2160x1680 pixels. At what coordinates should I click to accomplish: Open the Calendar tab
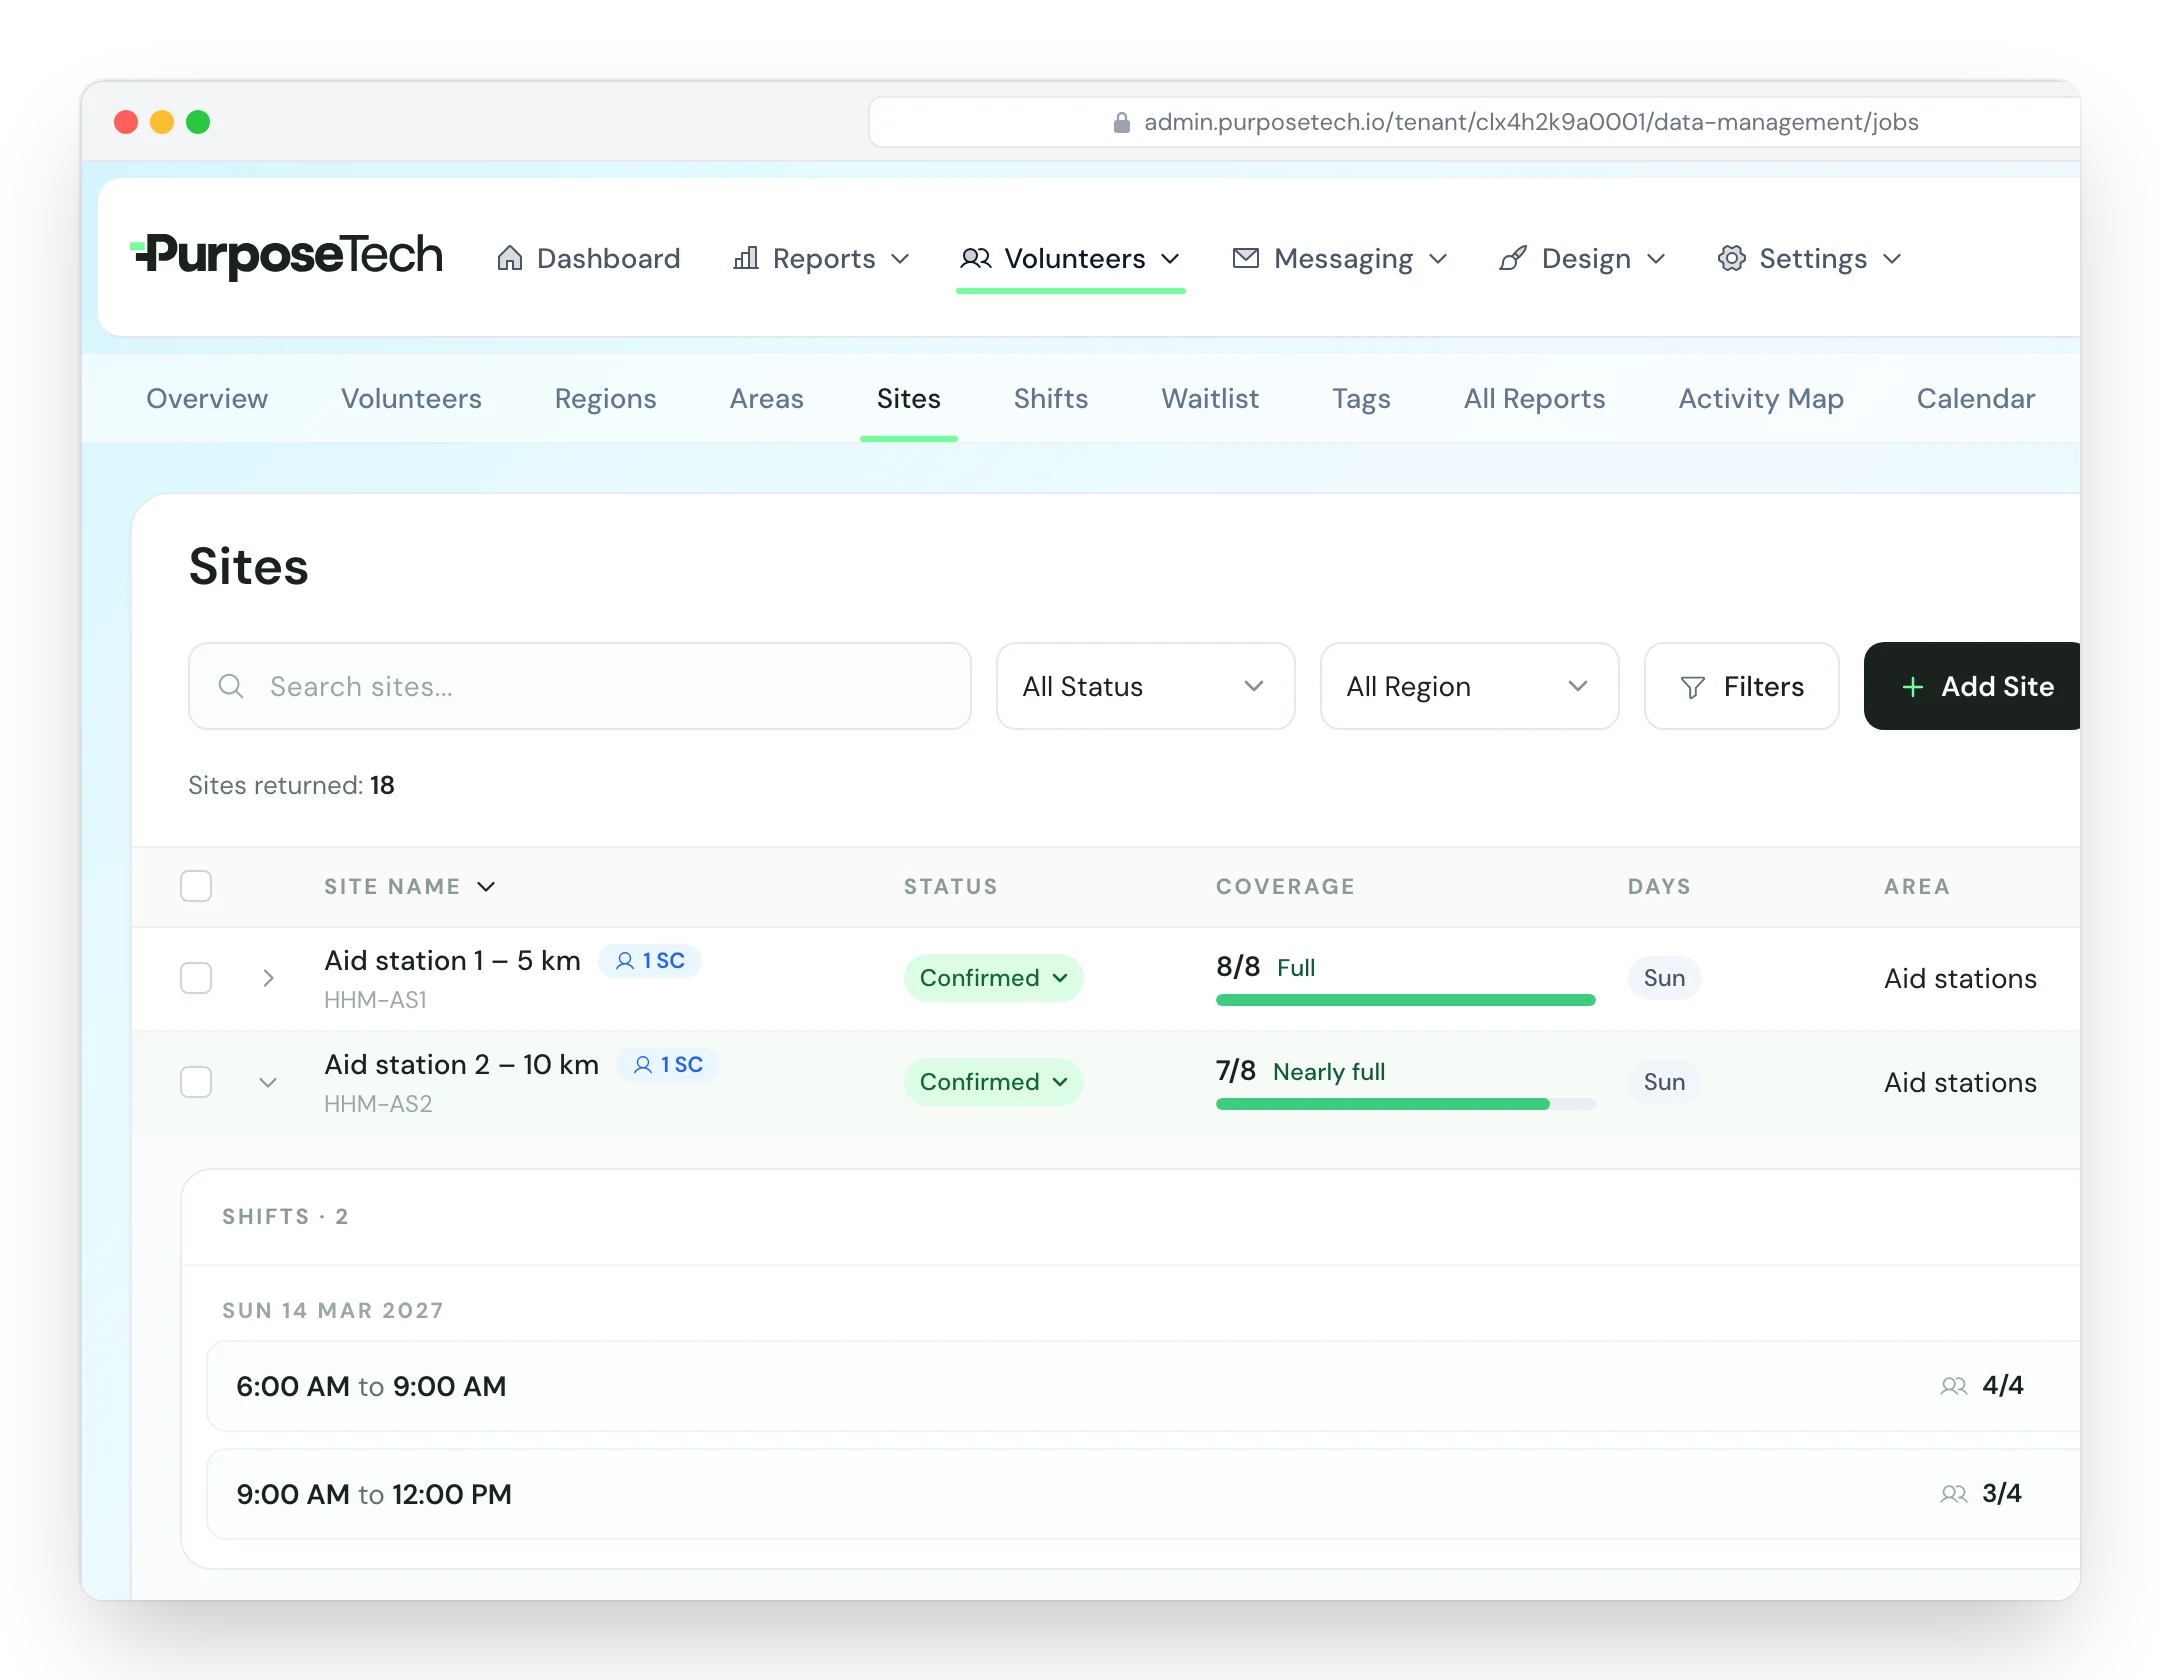pyautogui.click(x=1976, y=399)
